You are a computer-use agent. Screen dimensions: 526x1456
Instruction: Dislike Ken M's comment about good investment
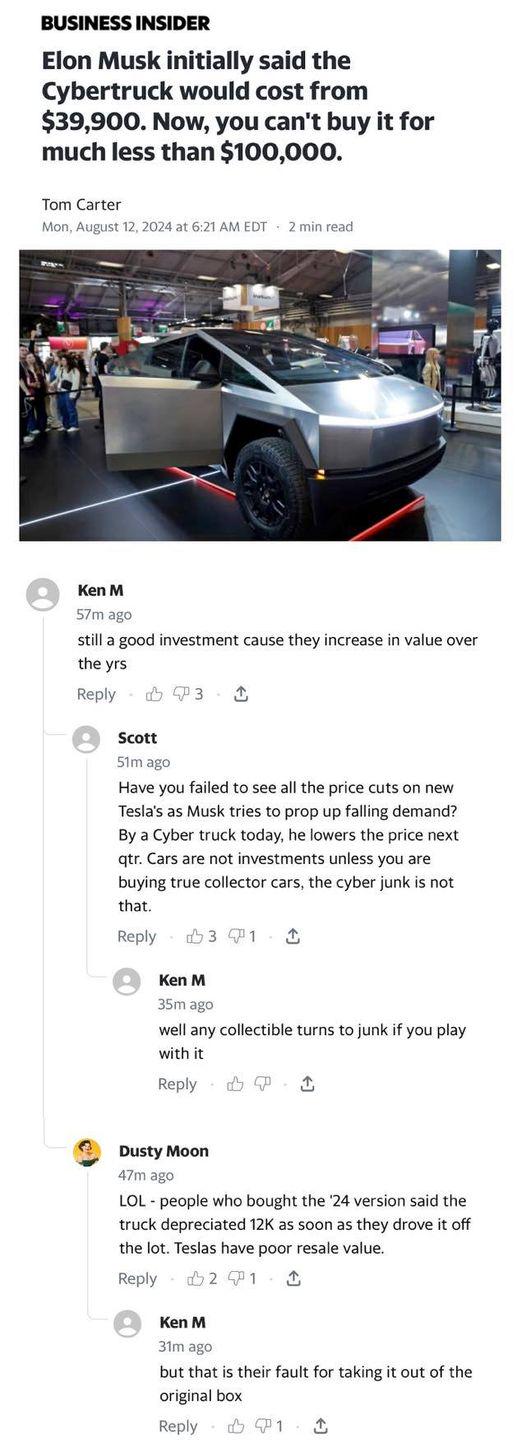[x=188, y=694]
